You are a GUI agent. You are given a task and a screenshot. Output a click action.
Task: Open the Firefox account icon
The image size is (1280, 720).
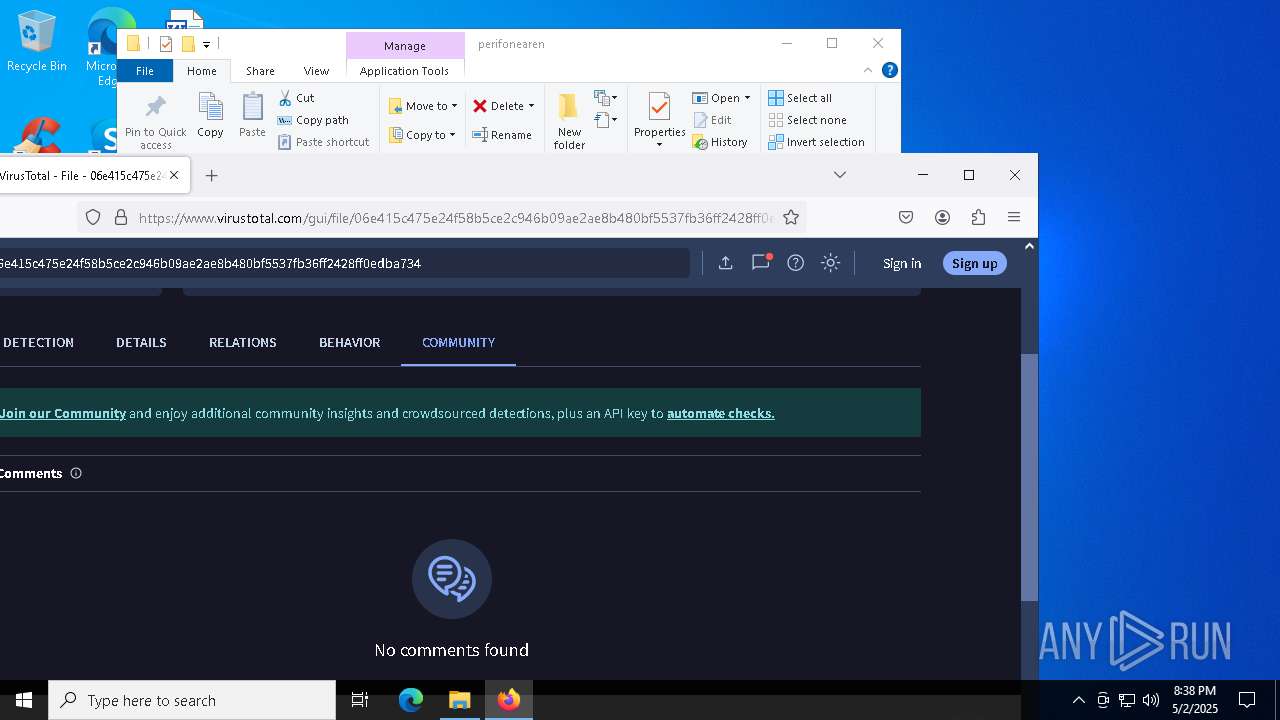[x=942, y=218]
